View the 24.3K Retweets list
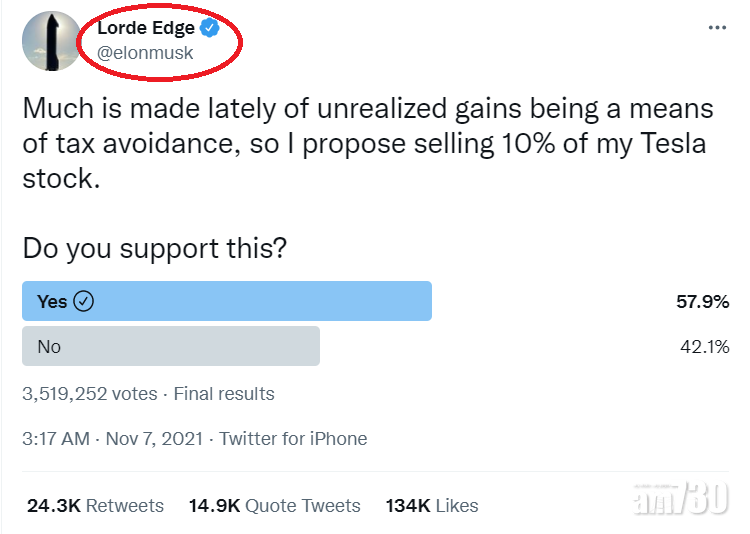750x534 pixels. 95,505
